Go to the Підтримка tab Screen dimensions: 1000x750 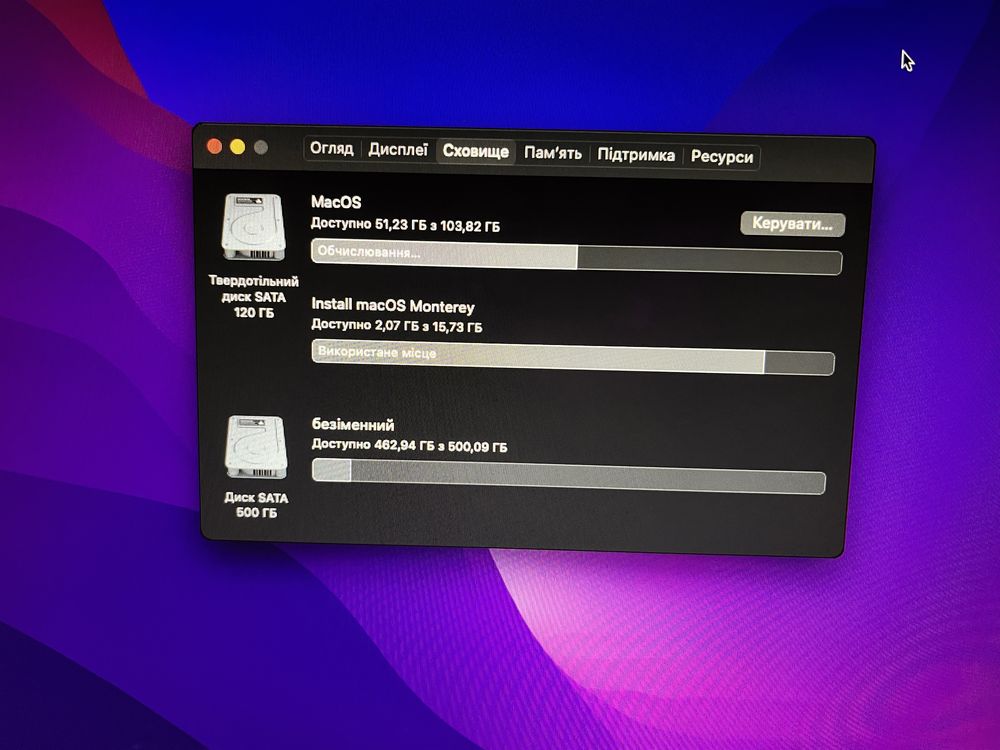636,155
